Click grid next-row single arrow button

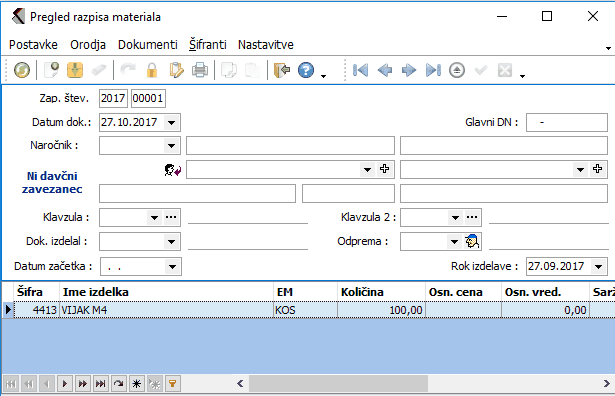65,383
